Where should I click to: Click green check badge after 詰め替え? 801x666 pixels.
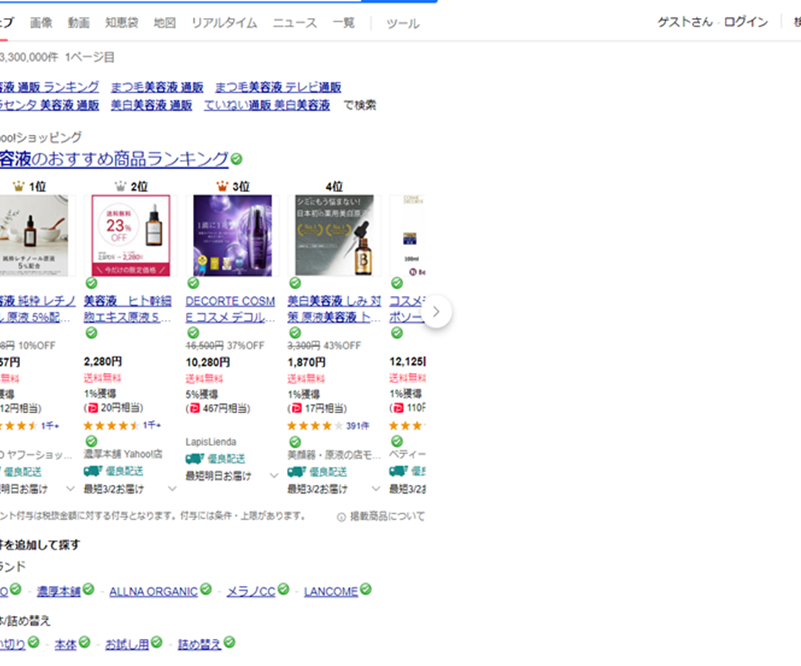(x=231, y=642)
